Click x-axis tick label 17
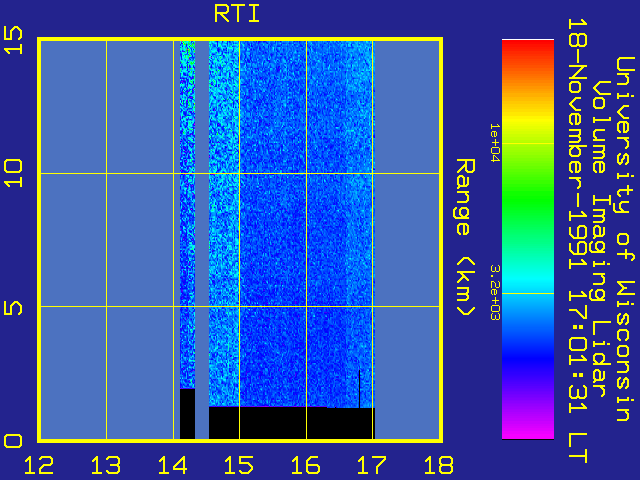The image size is (640, 480). (x=372, y=465)
